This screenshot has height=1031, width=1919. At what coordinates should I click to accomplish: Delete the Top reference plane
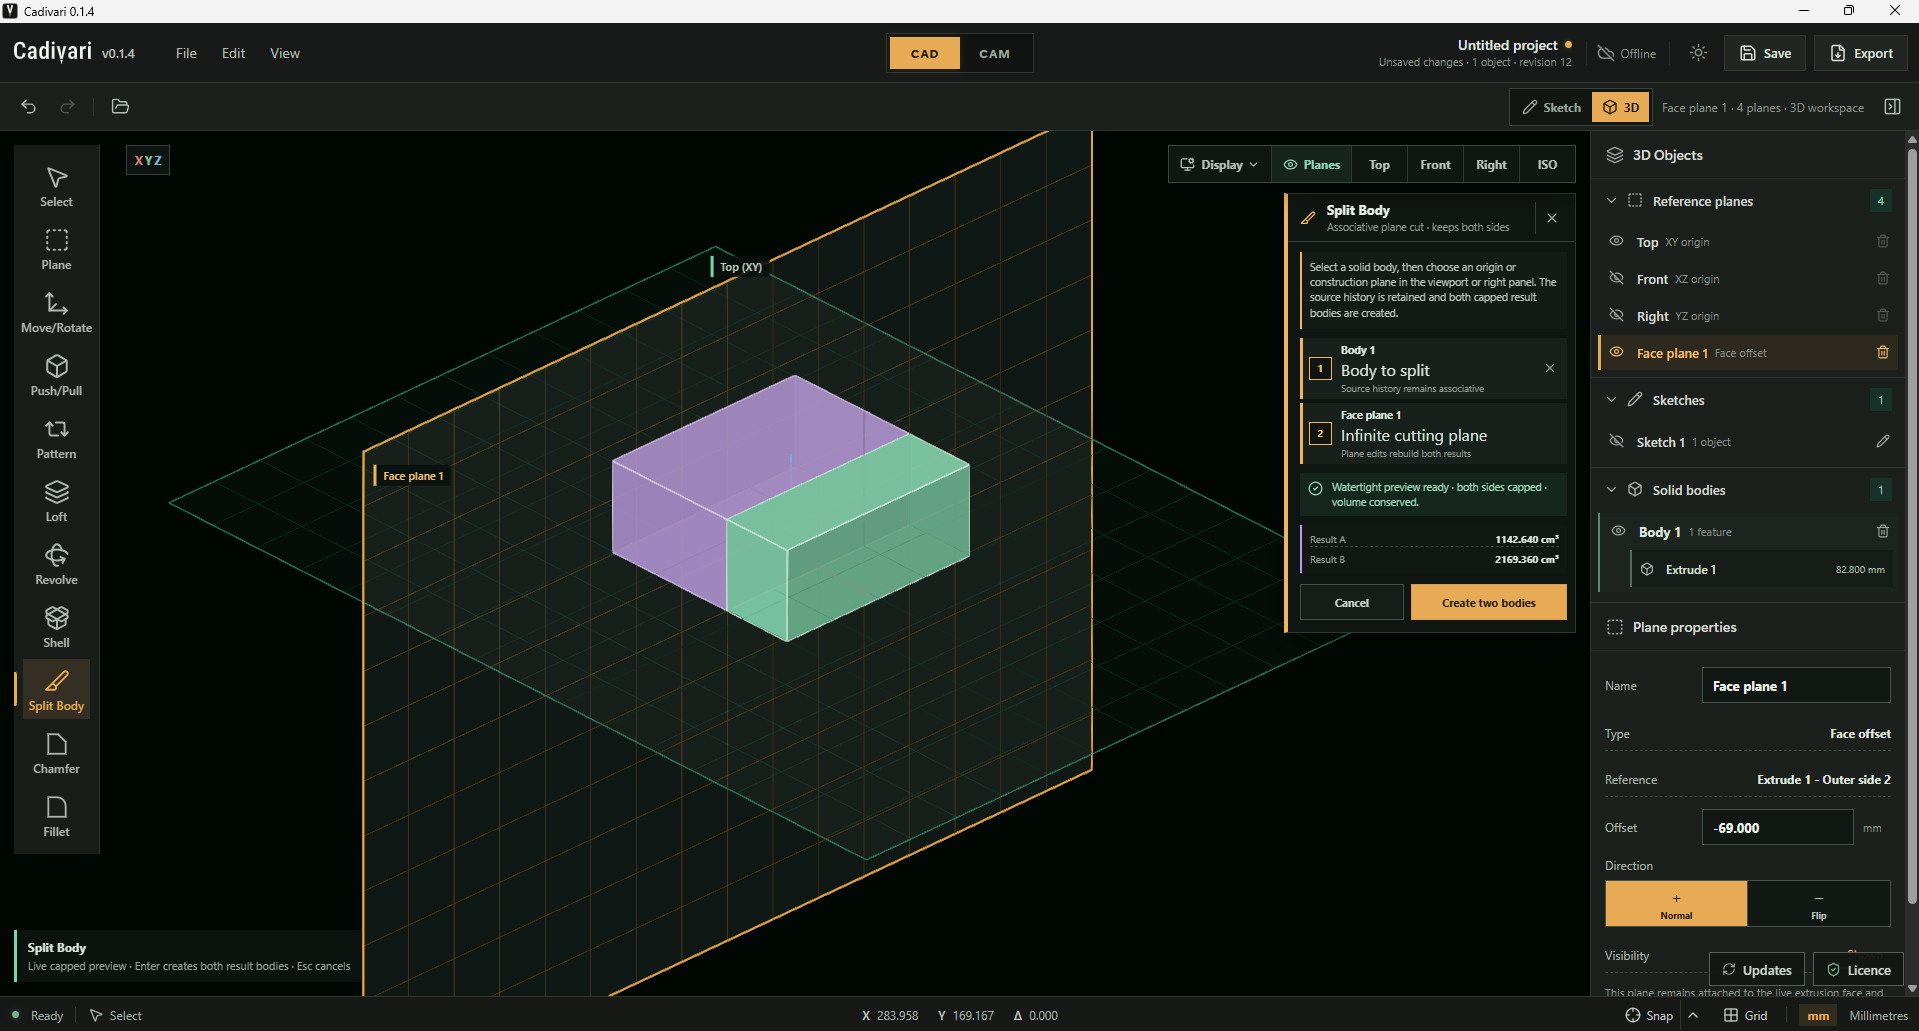tap(1883, 242)
